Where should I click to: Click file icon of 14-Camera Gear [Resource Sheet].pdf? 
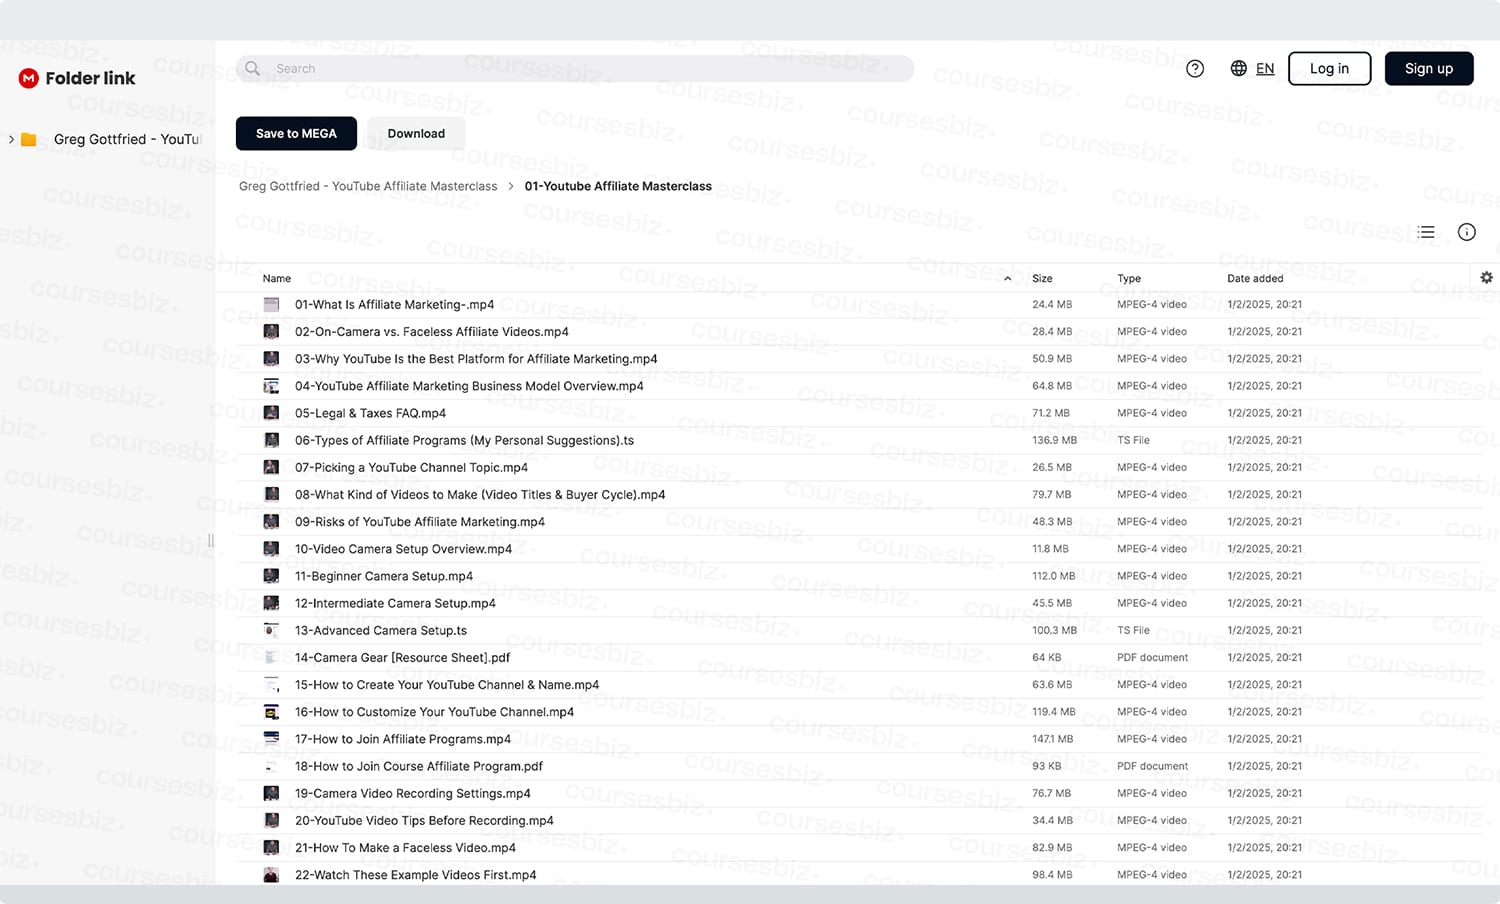tap(271, 657)
